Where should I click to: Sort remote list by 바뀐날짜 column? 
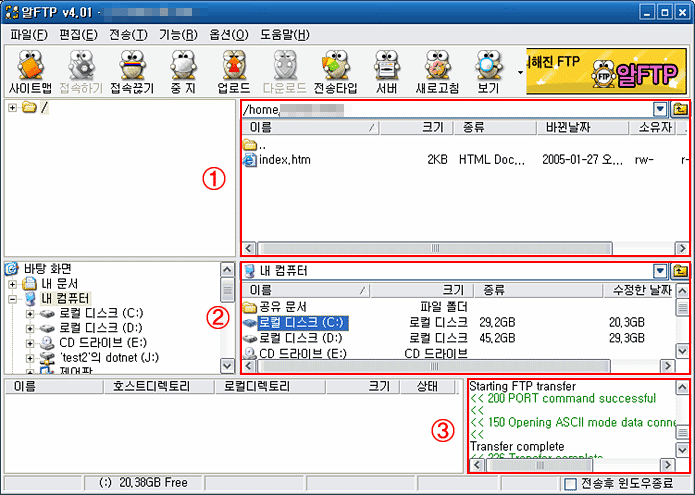(584, 128)
